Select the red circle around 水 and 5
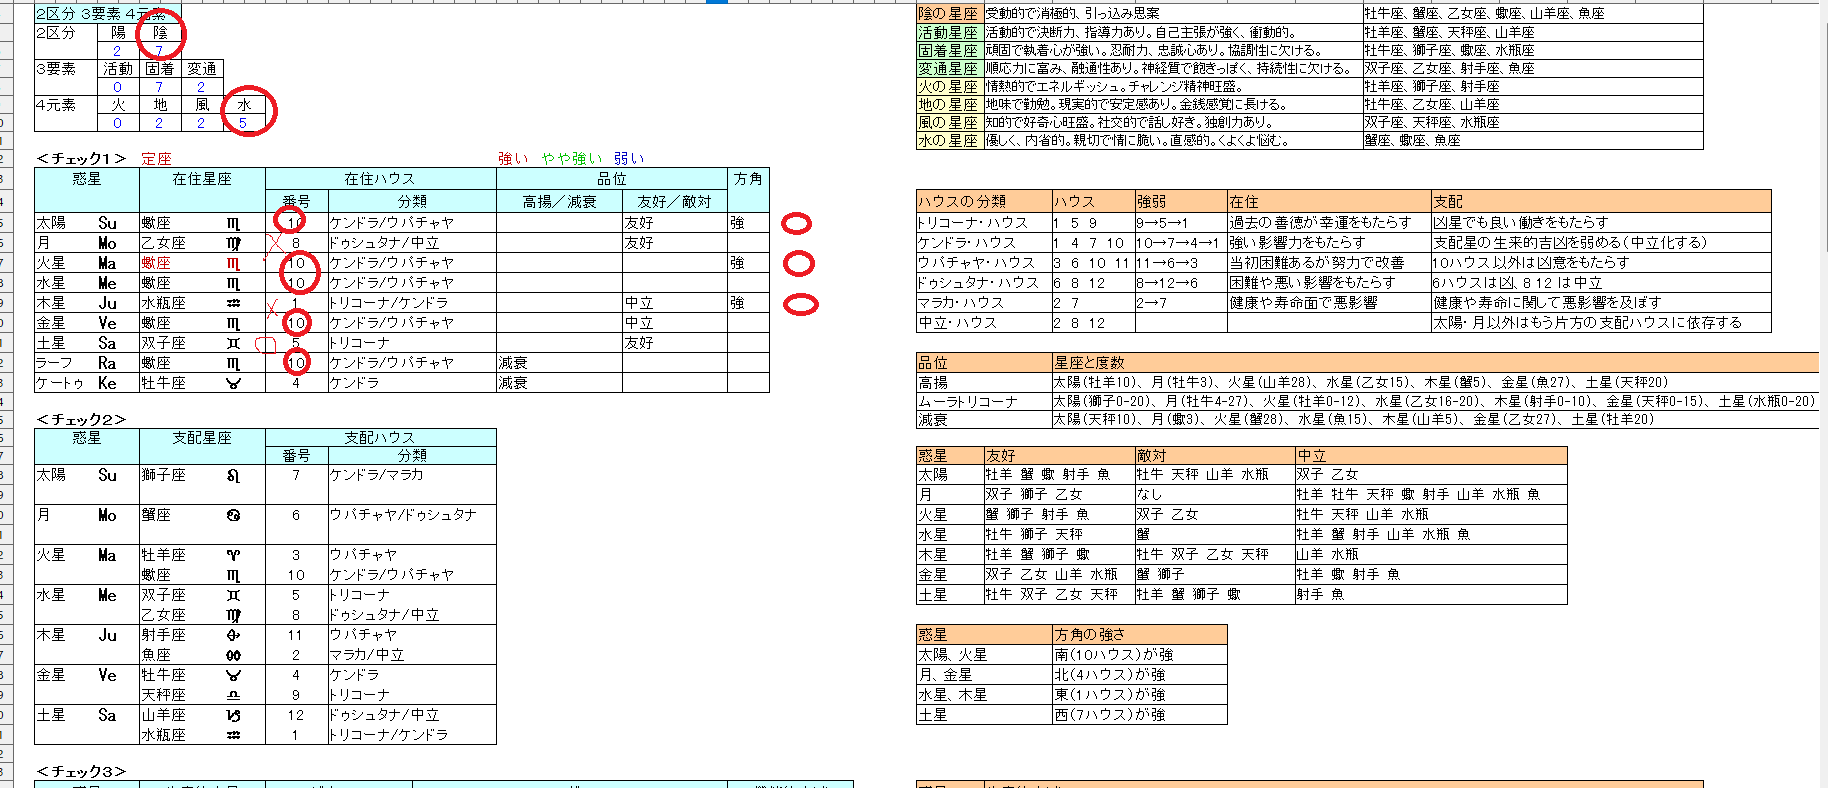Screen dimensions: 1828x788 246,111
